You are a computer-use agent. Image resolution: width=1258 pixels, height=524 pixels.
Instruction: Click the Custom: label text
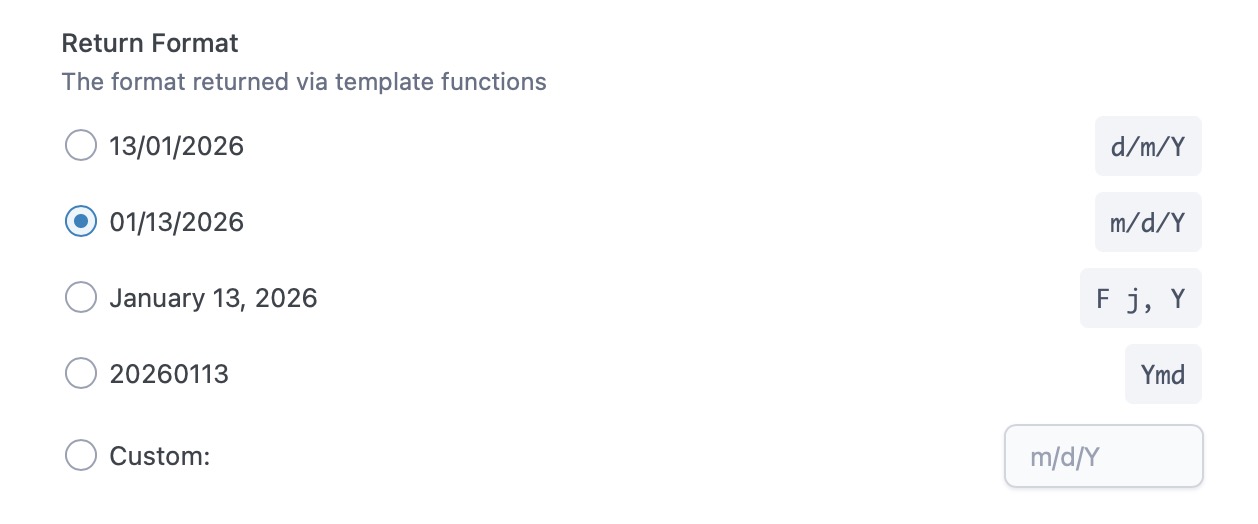pyautogui.click(x=160, y=456)
